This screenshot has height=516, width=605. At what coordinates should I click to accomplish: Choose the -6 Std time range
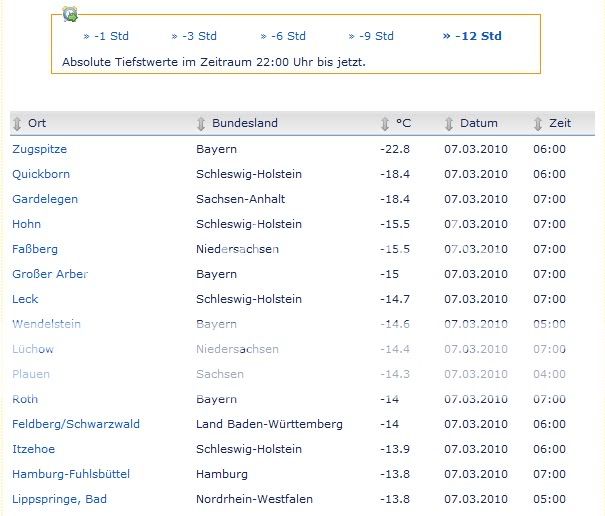click(x=283, y=36)
